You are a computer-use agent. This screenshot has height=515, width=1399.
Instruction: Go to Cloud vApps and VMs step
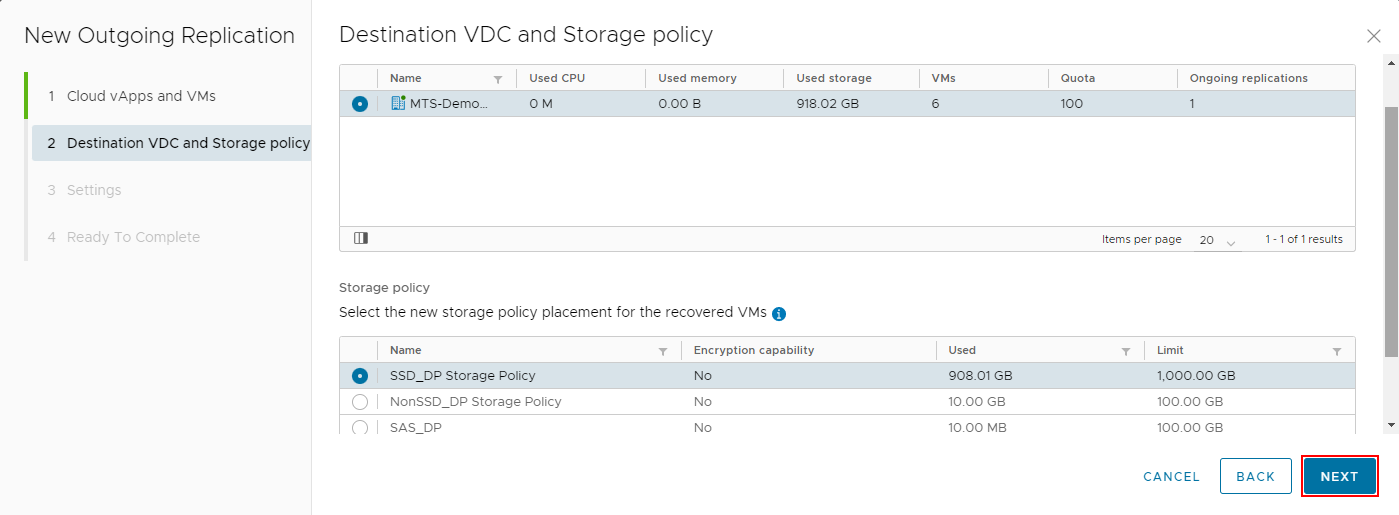click(141, 96)
